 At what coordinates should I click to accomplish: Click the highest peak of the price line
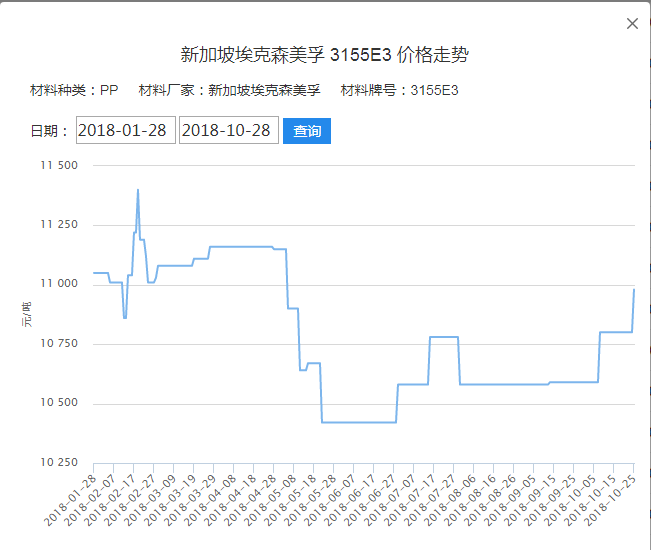(138, 189)
